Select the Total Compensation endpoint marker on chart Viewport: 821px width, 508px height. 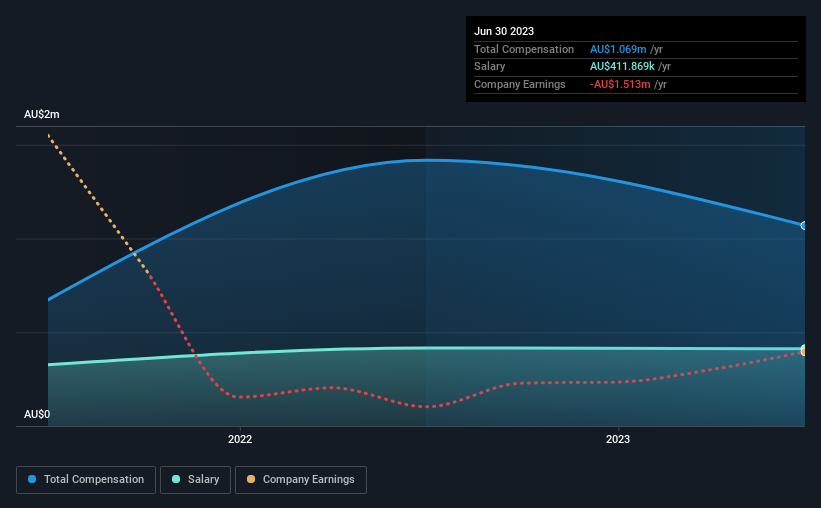pos(803,226)
